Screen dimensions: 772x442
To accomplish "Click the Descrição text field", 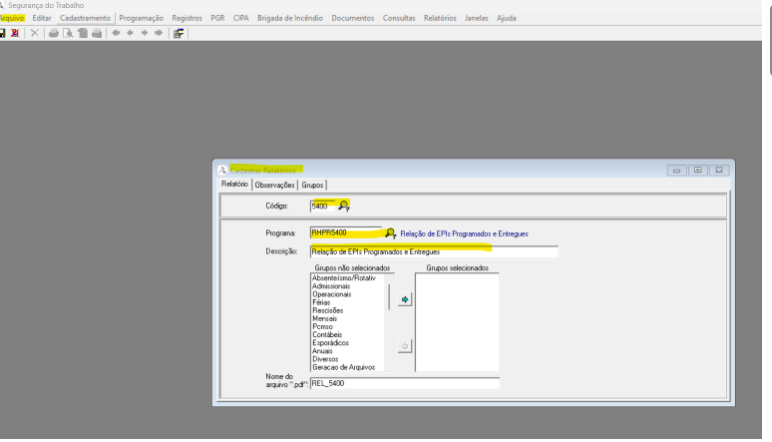I will click(x=433, y=251).
